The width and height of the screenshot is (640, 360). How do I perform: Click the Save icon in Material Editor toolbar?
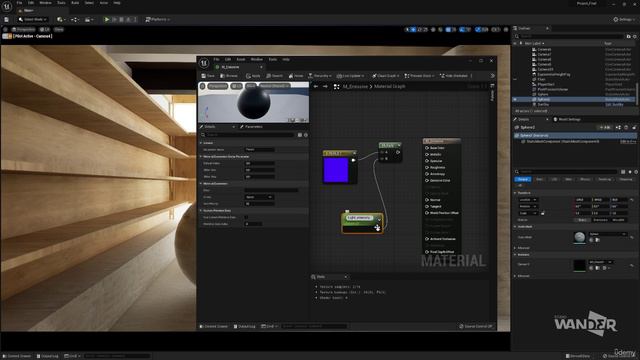coord(208,76)
